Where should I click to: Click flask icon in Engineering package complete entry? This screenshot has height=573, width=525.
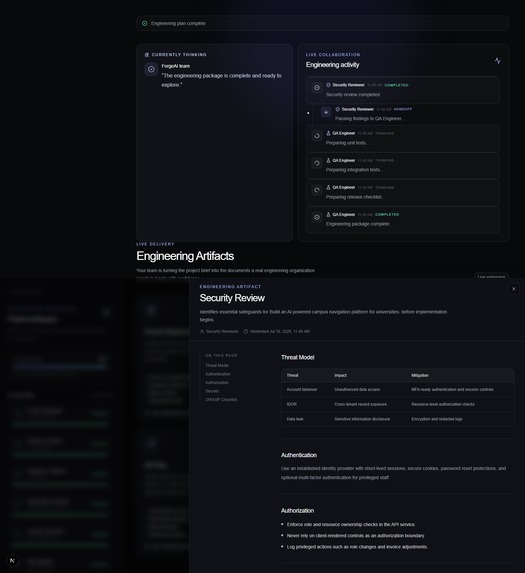328,214
